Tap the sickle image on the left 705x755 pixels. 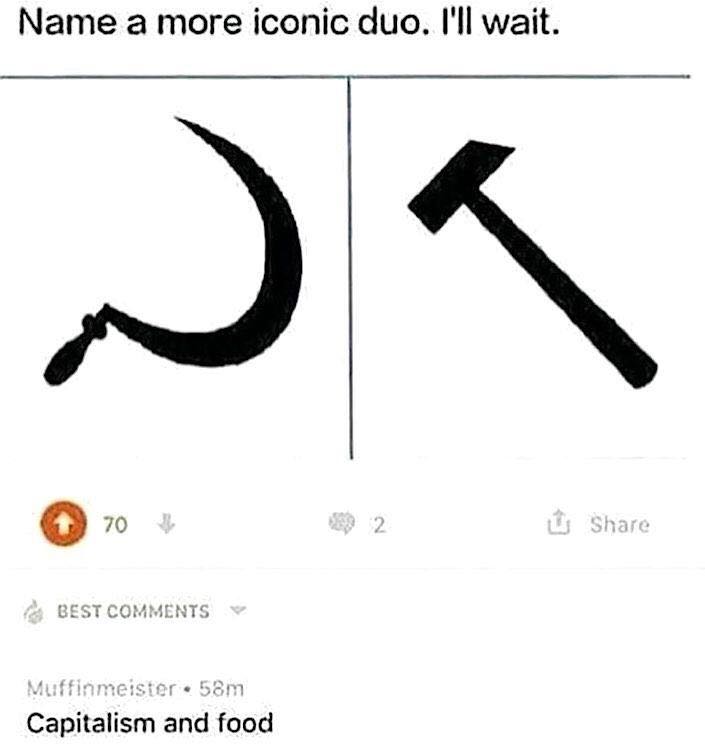[173, 250]
